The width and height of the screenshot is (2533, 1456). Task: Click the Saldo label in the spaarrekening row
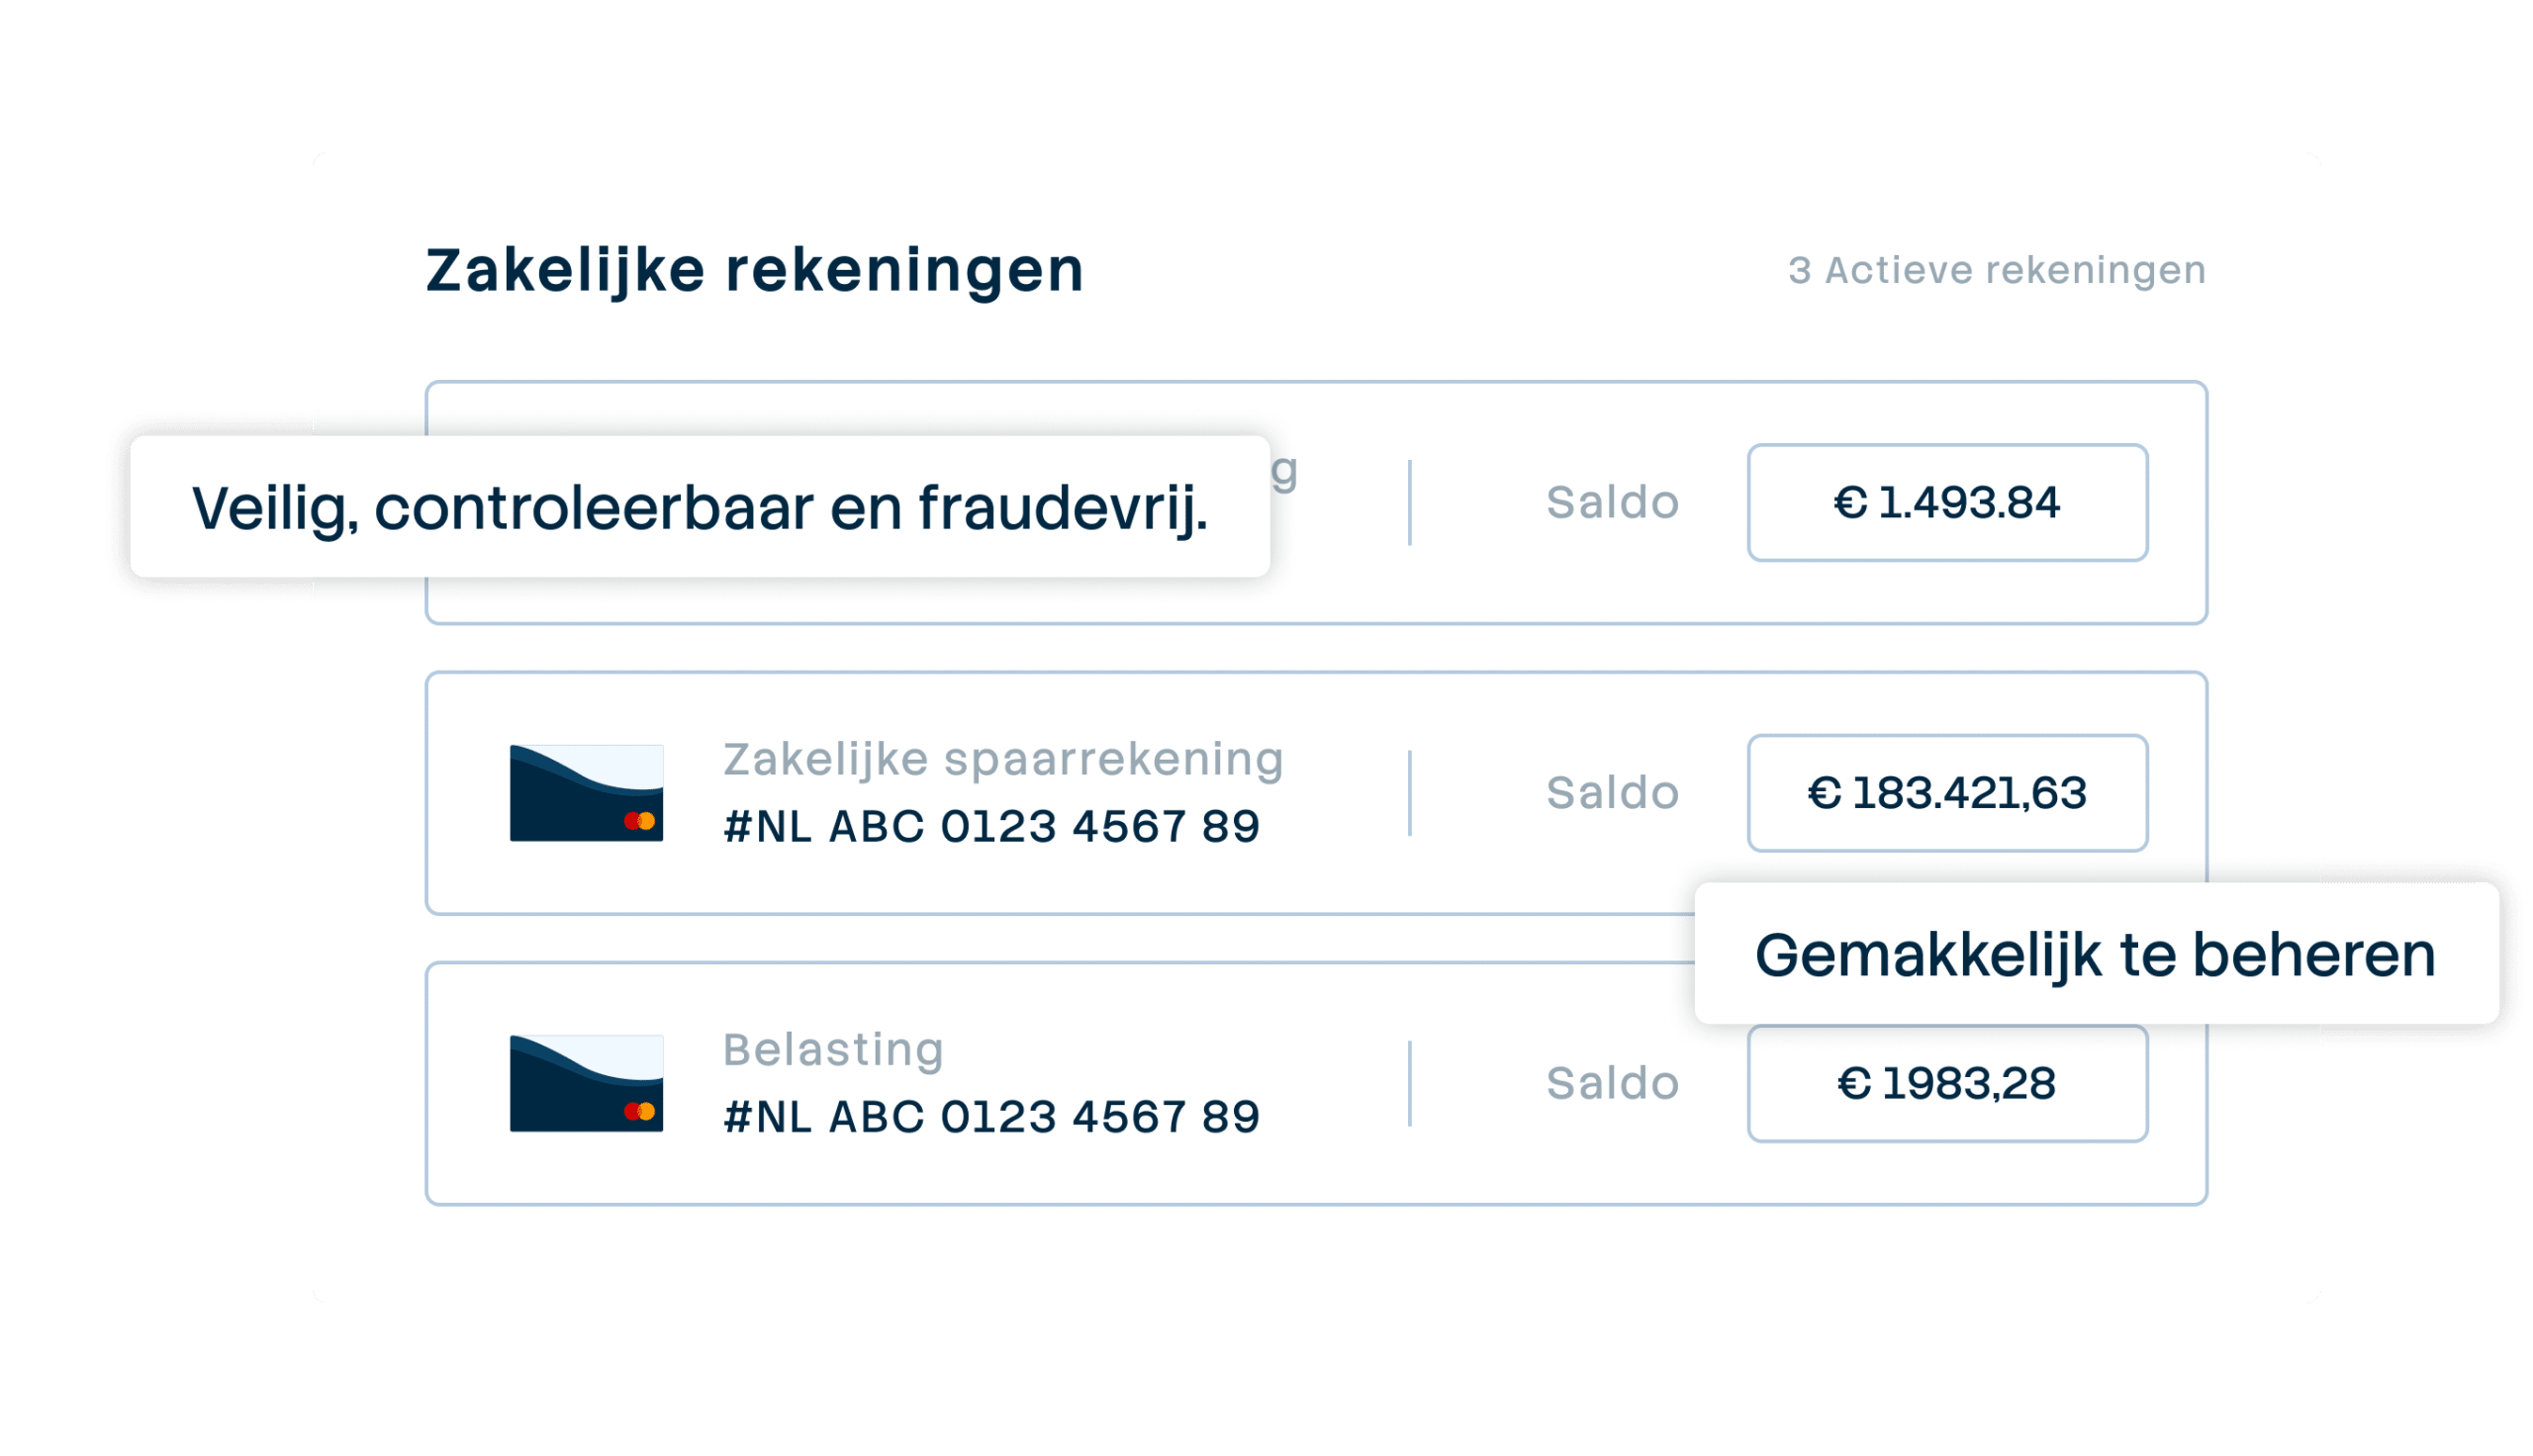pyautogui.click(x=1612, y=793)
